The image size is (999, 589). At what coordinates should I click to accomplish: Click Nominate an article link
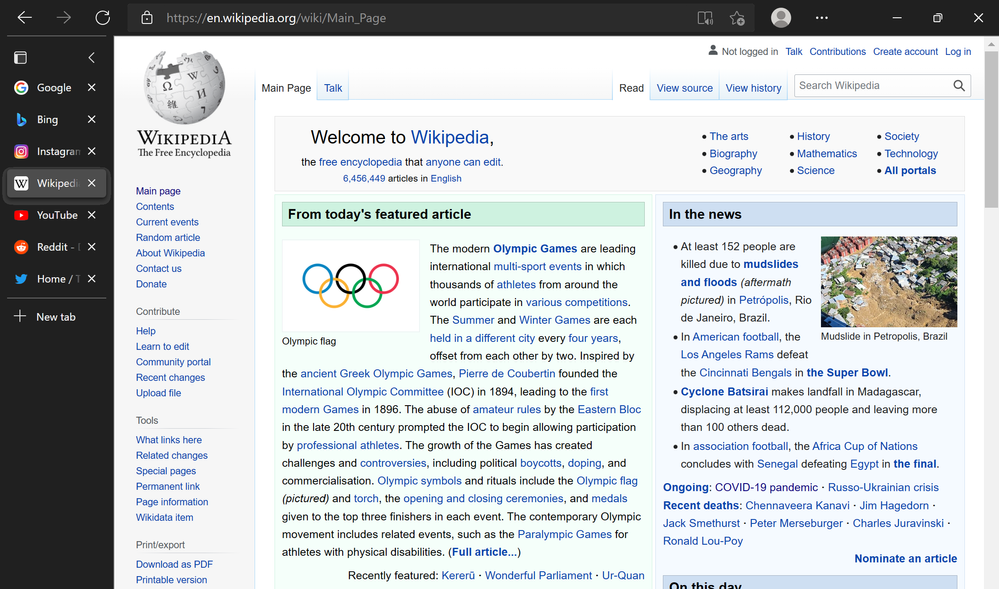tap(905, 558)
